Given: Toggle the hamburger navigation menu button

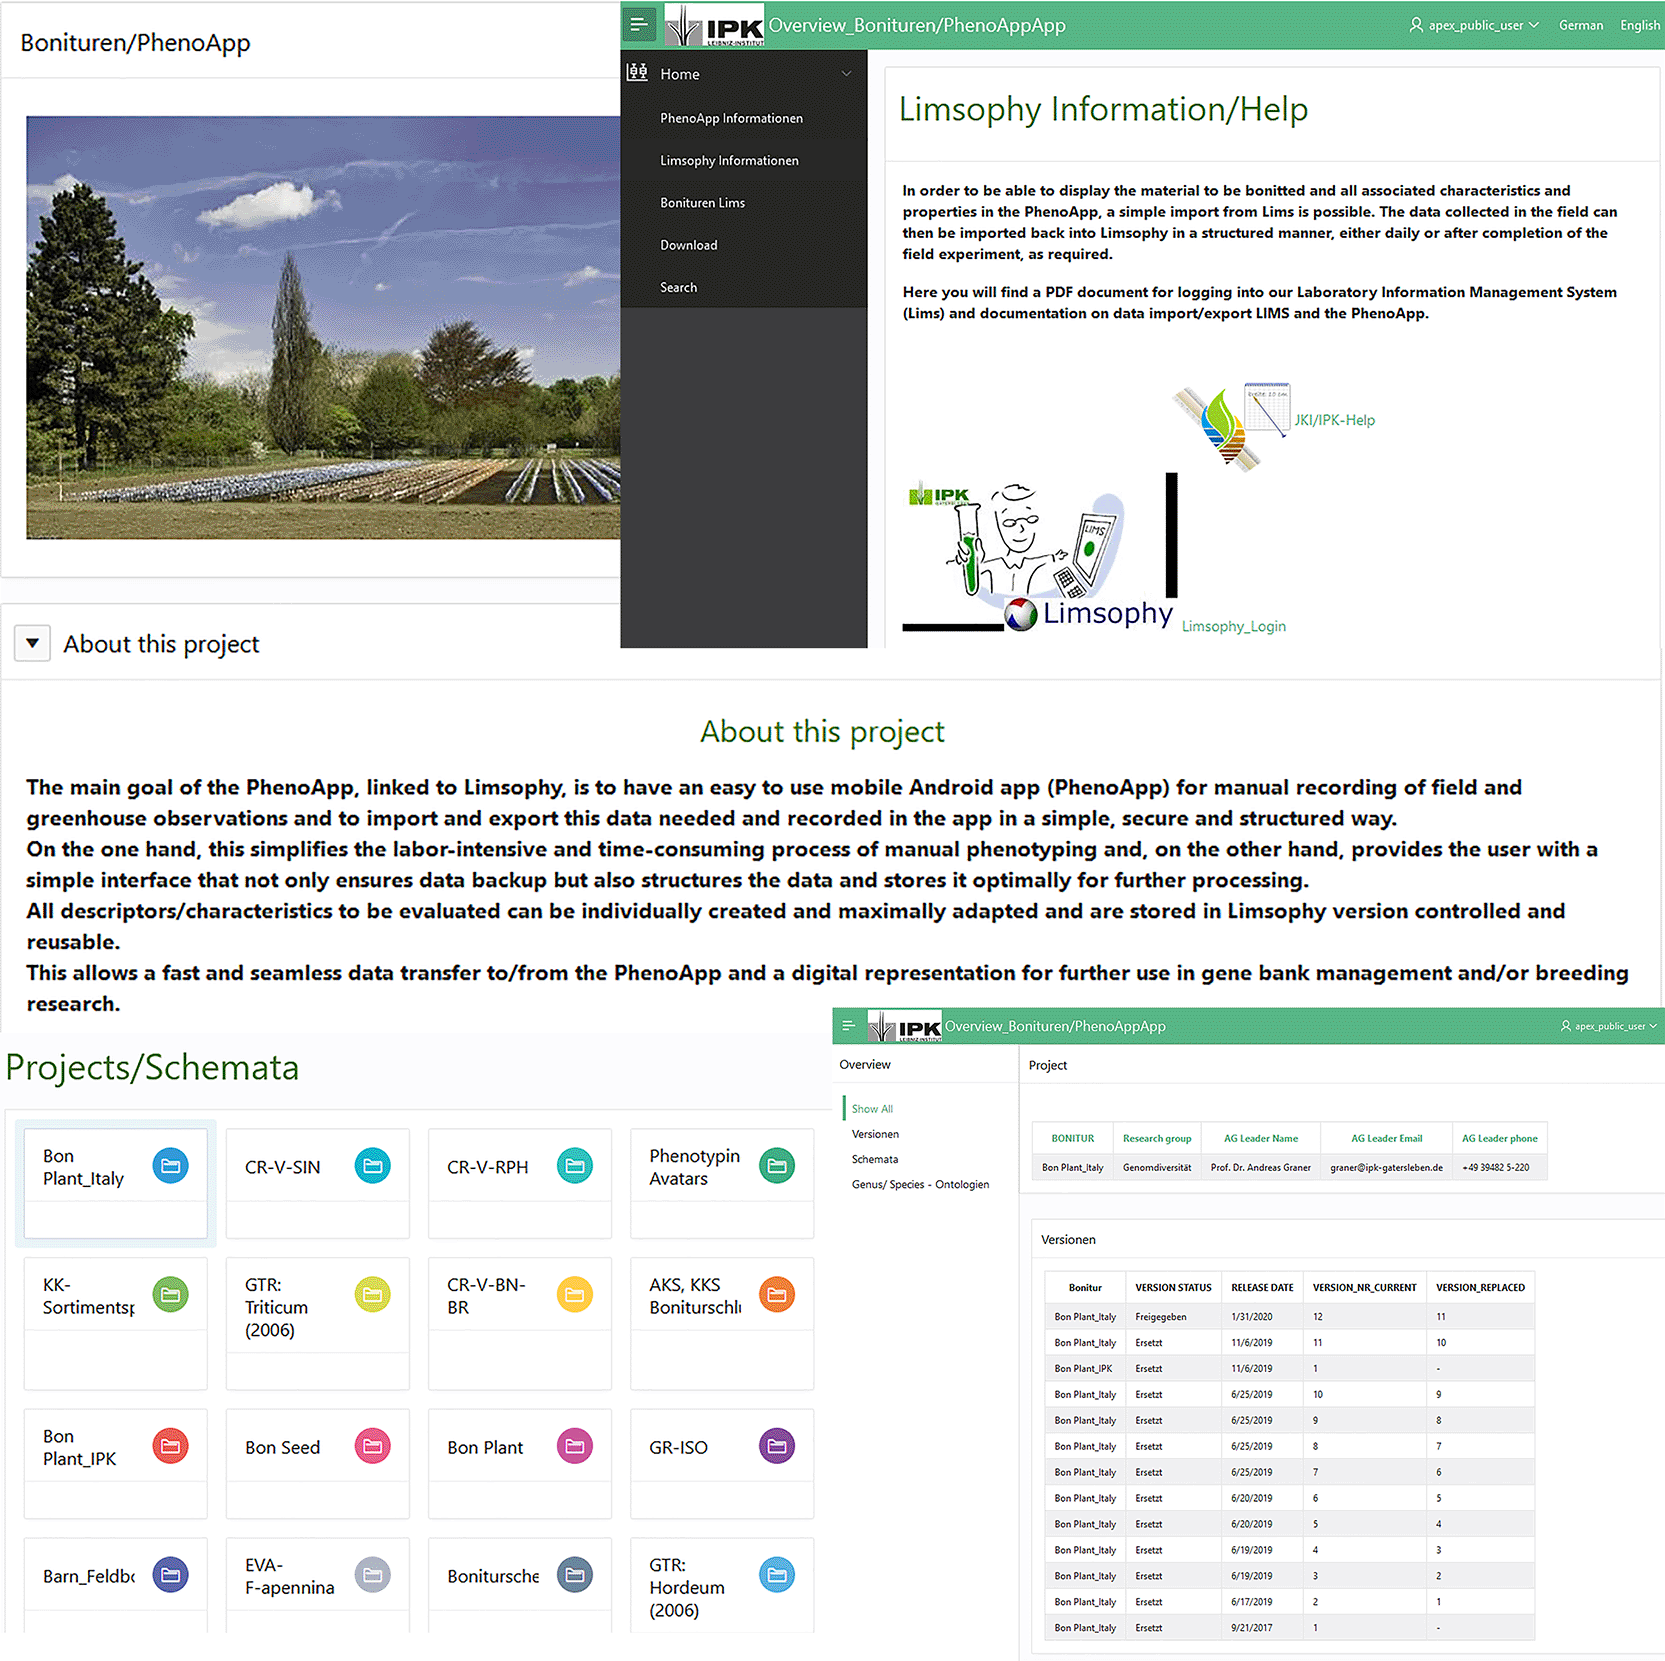Looking at the screenshot, I should (639, 25).
